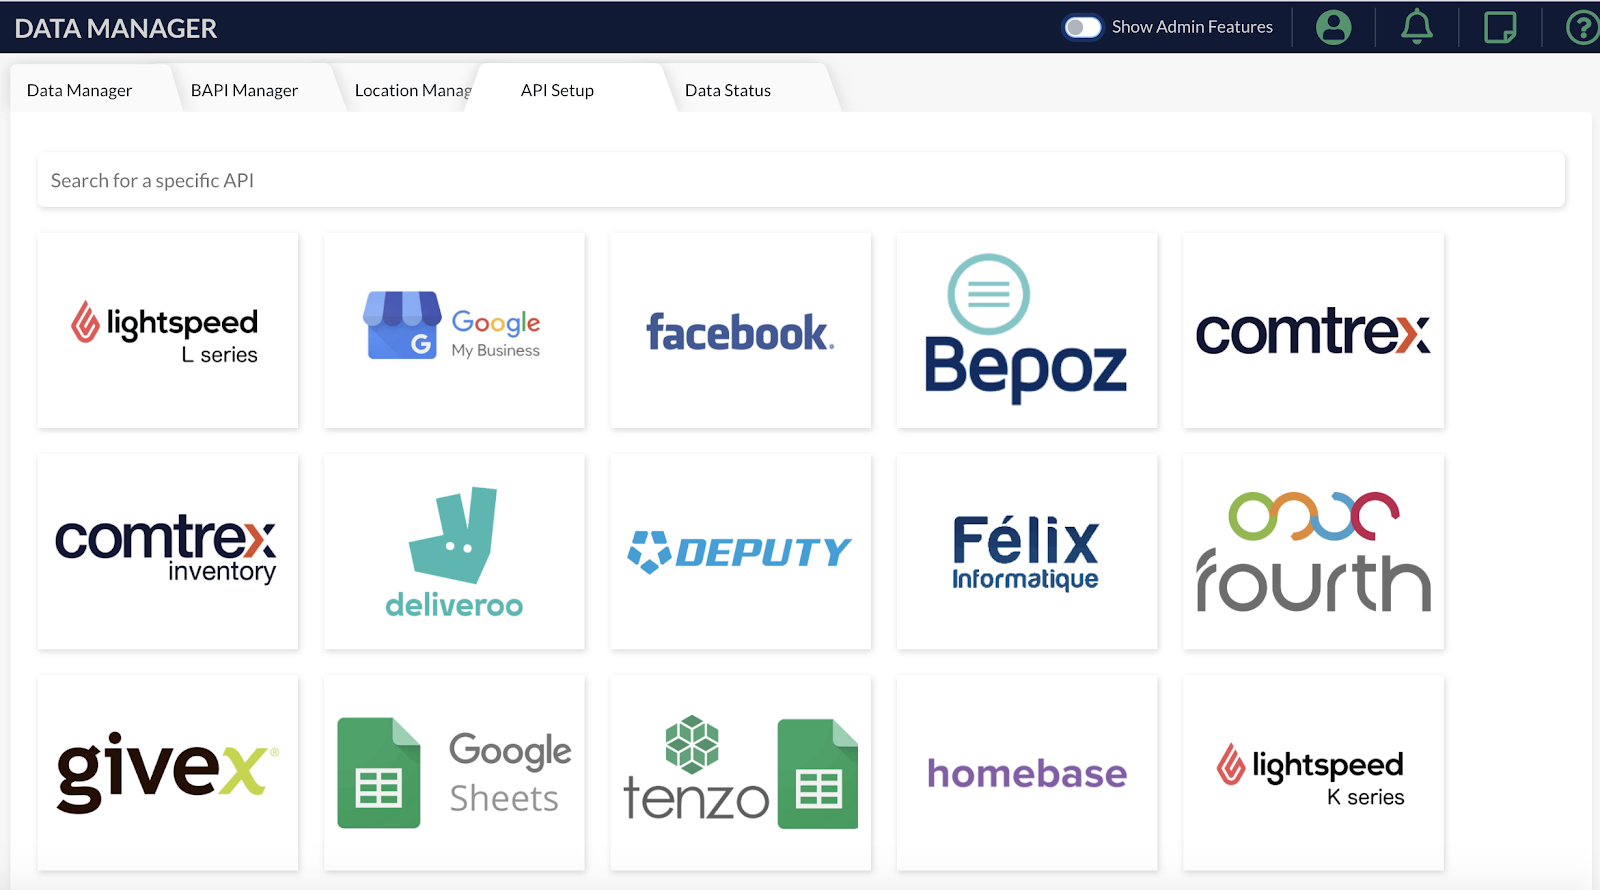Focus the Search for a specific API field
This screenshot has height=890, width=1600.
tap(801, 180)
